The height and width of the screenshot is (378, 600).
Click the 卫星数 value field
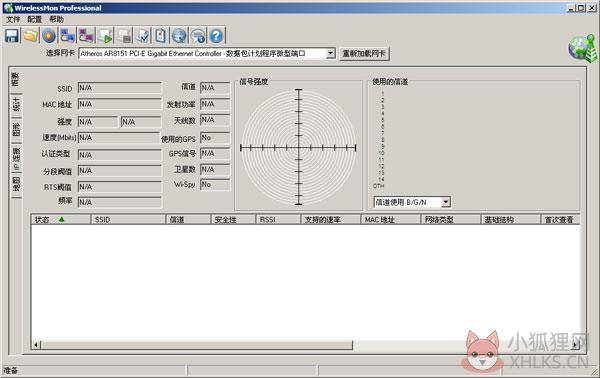click(215, 169)
